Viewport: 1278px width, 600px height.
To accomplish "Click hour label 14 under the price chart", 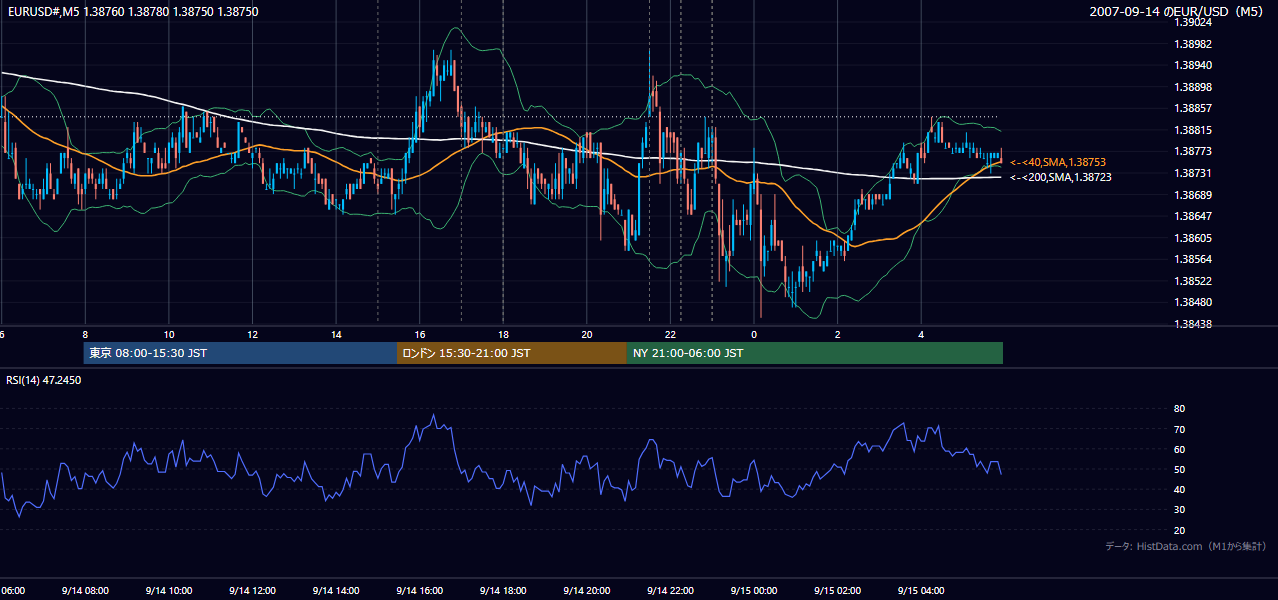I will [336, 335].
